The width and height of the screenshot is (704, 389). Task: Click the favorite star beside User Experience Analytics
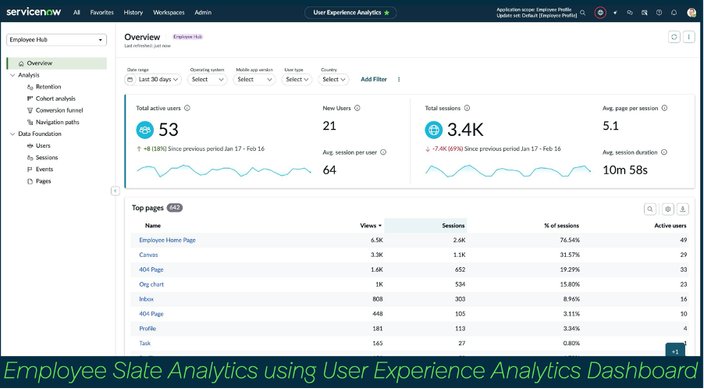click(x=387, y=13)
